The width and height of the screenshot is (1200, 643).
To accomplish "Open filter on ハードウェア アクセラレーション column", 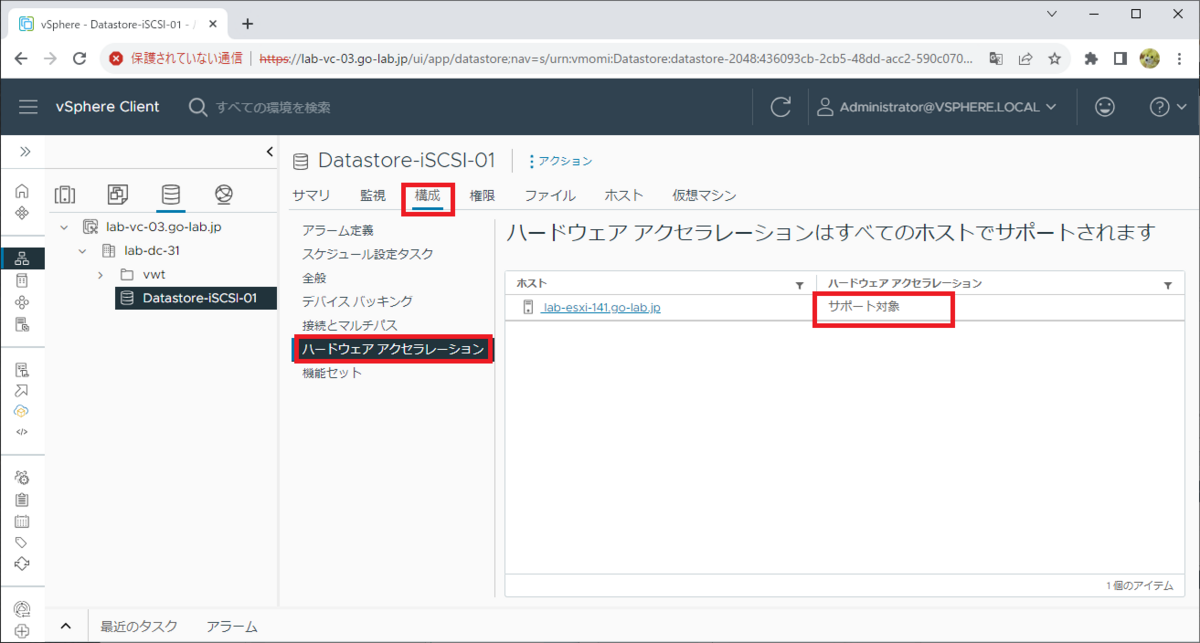I will coord(1166,284).
